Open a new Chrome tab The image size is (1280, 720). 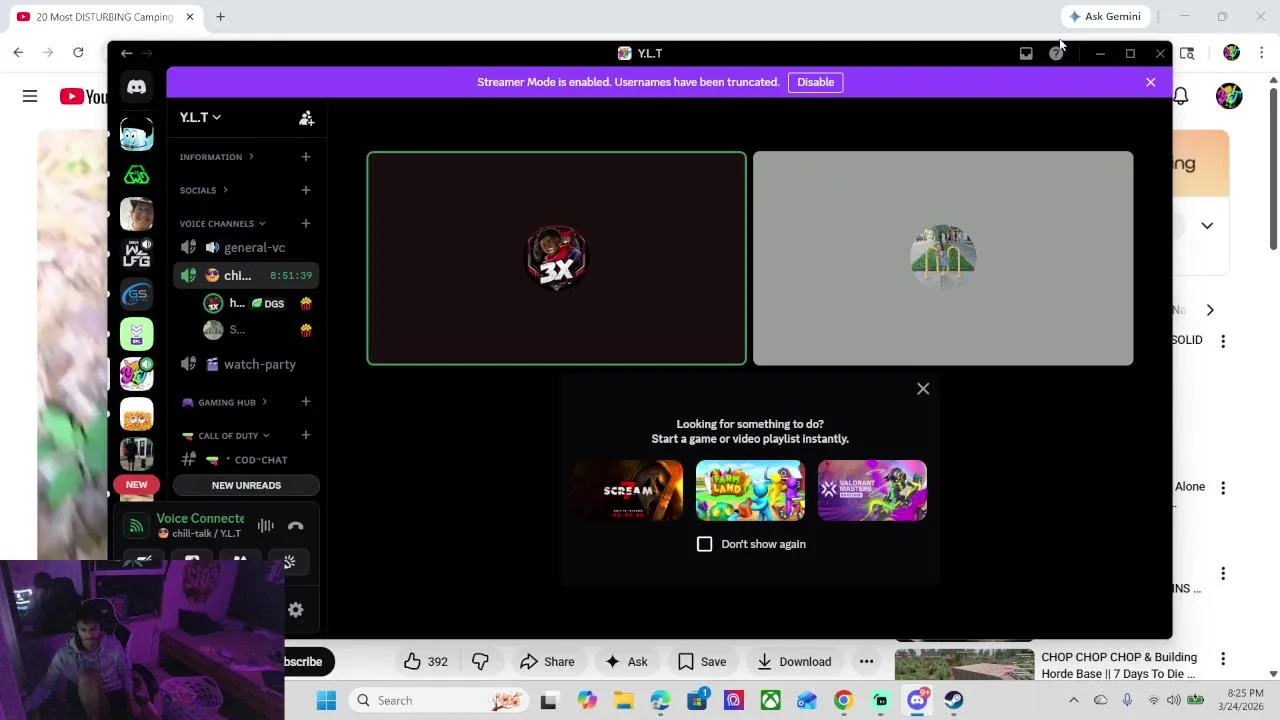[x=220, y=17]
